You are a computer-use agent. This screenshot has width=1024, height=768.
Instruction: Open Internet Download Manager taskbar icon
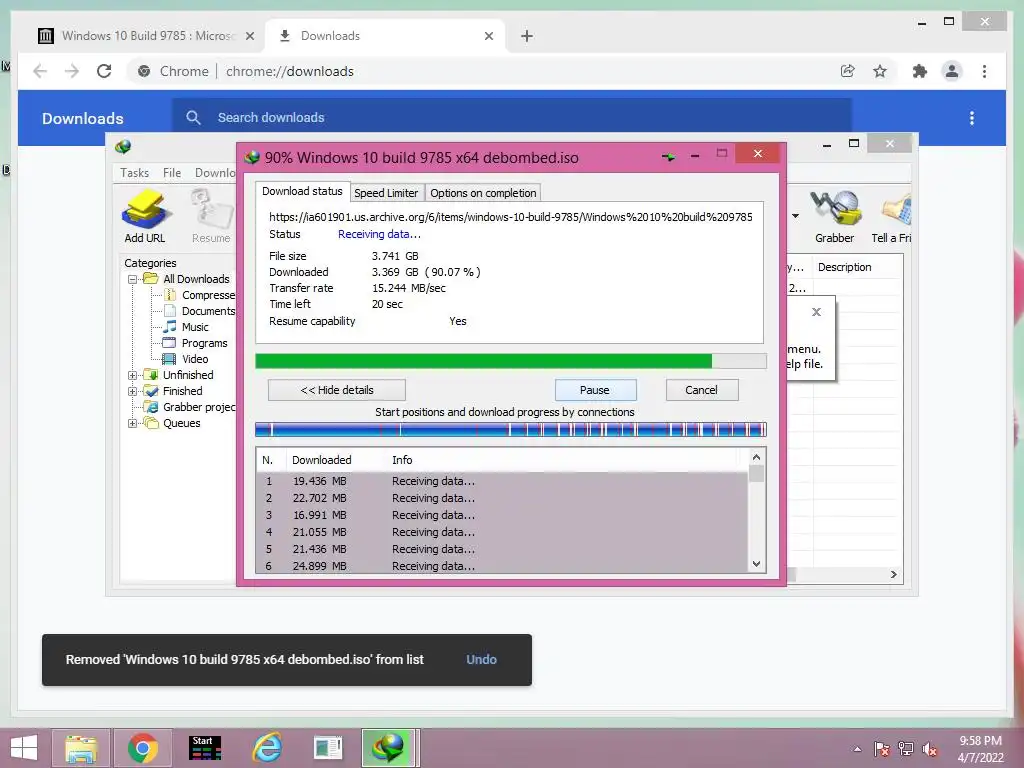tap(388, 748)
